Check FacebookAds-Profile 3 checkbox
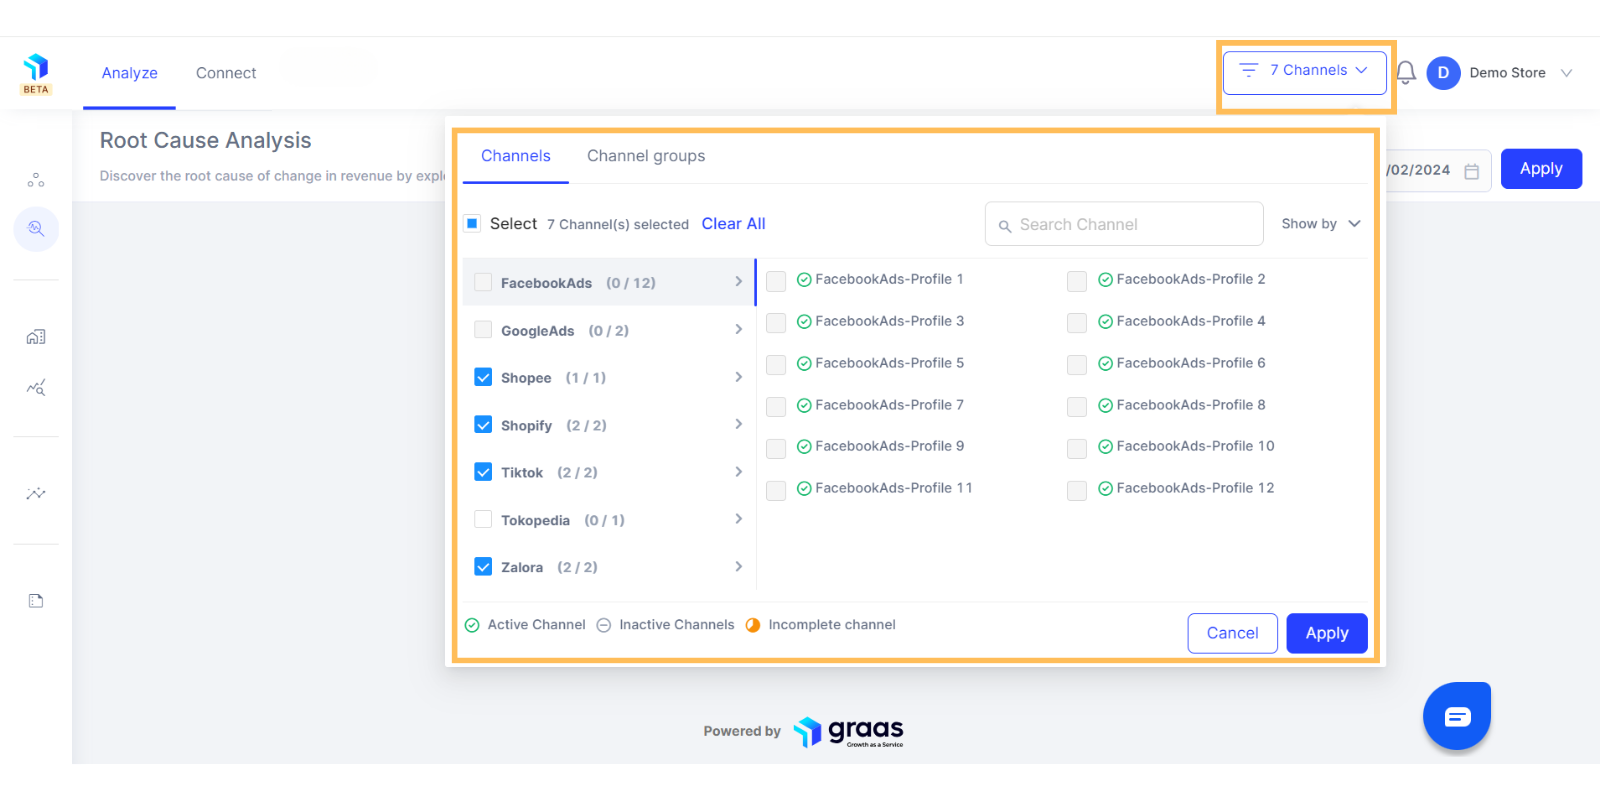Screen dimensions: 1600x800 pyautogui.click(x=776, y=323)
